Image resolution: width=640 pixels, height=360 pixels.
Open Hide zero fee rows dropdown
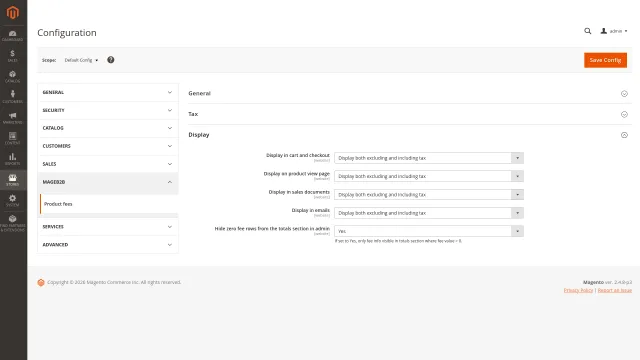point(429,231)
